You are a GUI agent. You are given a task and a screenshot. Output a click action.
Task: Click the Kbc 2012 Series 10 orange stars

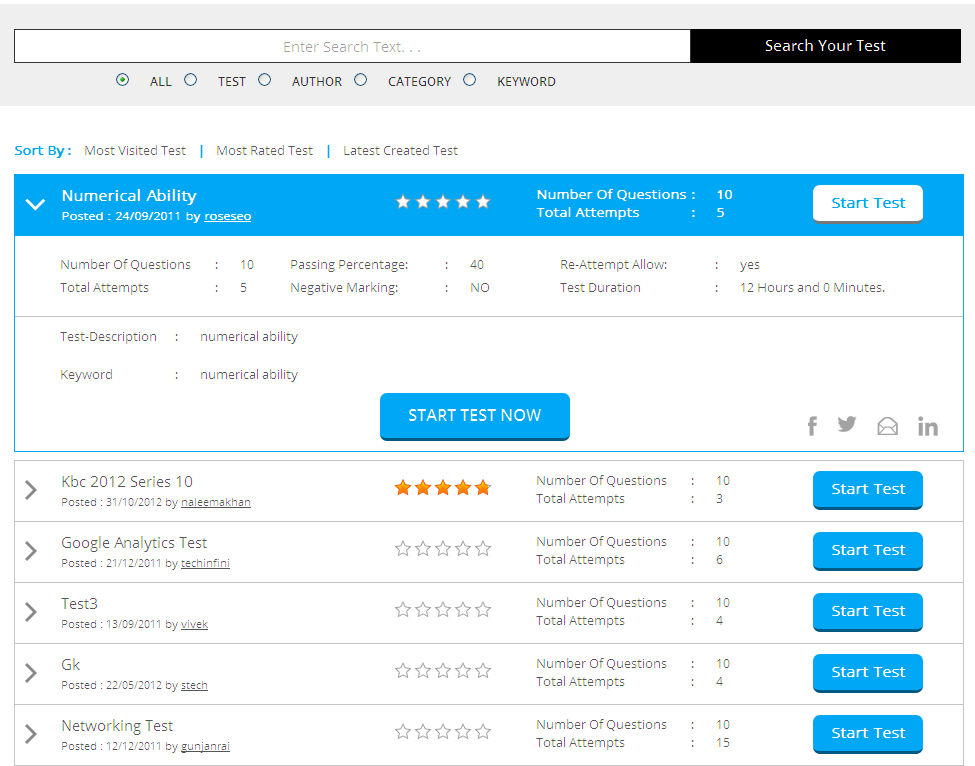coord(443,488)
